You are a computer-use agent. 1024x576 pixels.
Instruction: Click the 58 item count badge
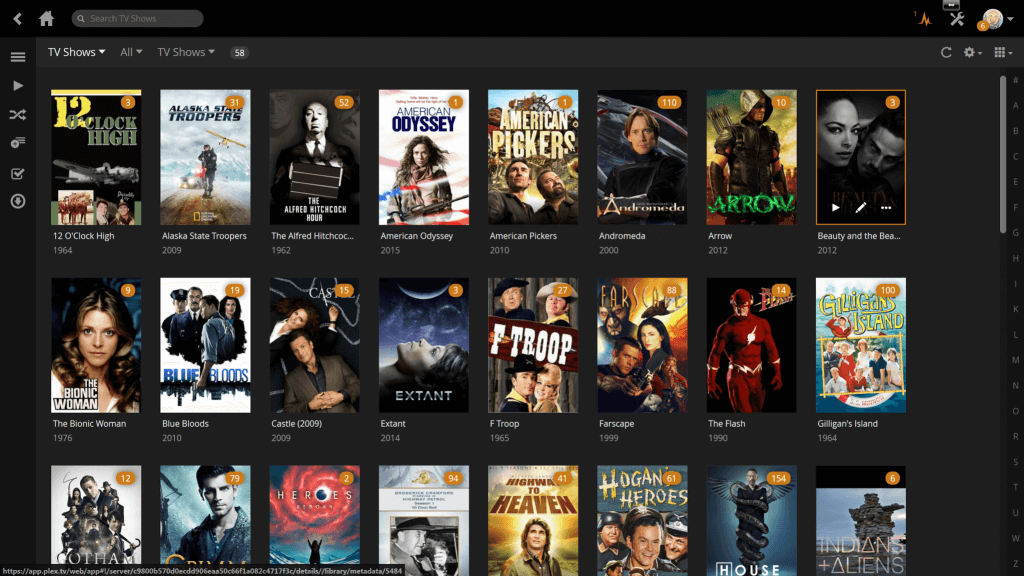pyautogui.click(x=240, y=53)
